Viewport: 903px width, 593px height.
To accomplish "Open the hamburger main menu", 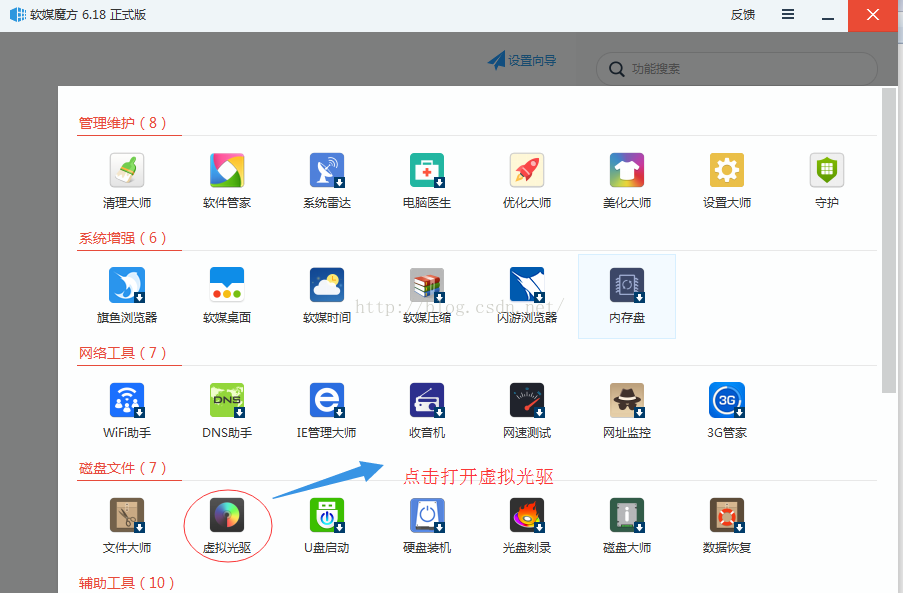I will (x=788, y=14).
